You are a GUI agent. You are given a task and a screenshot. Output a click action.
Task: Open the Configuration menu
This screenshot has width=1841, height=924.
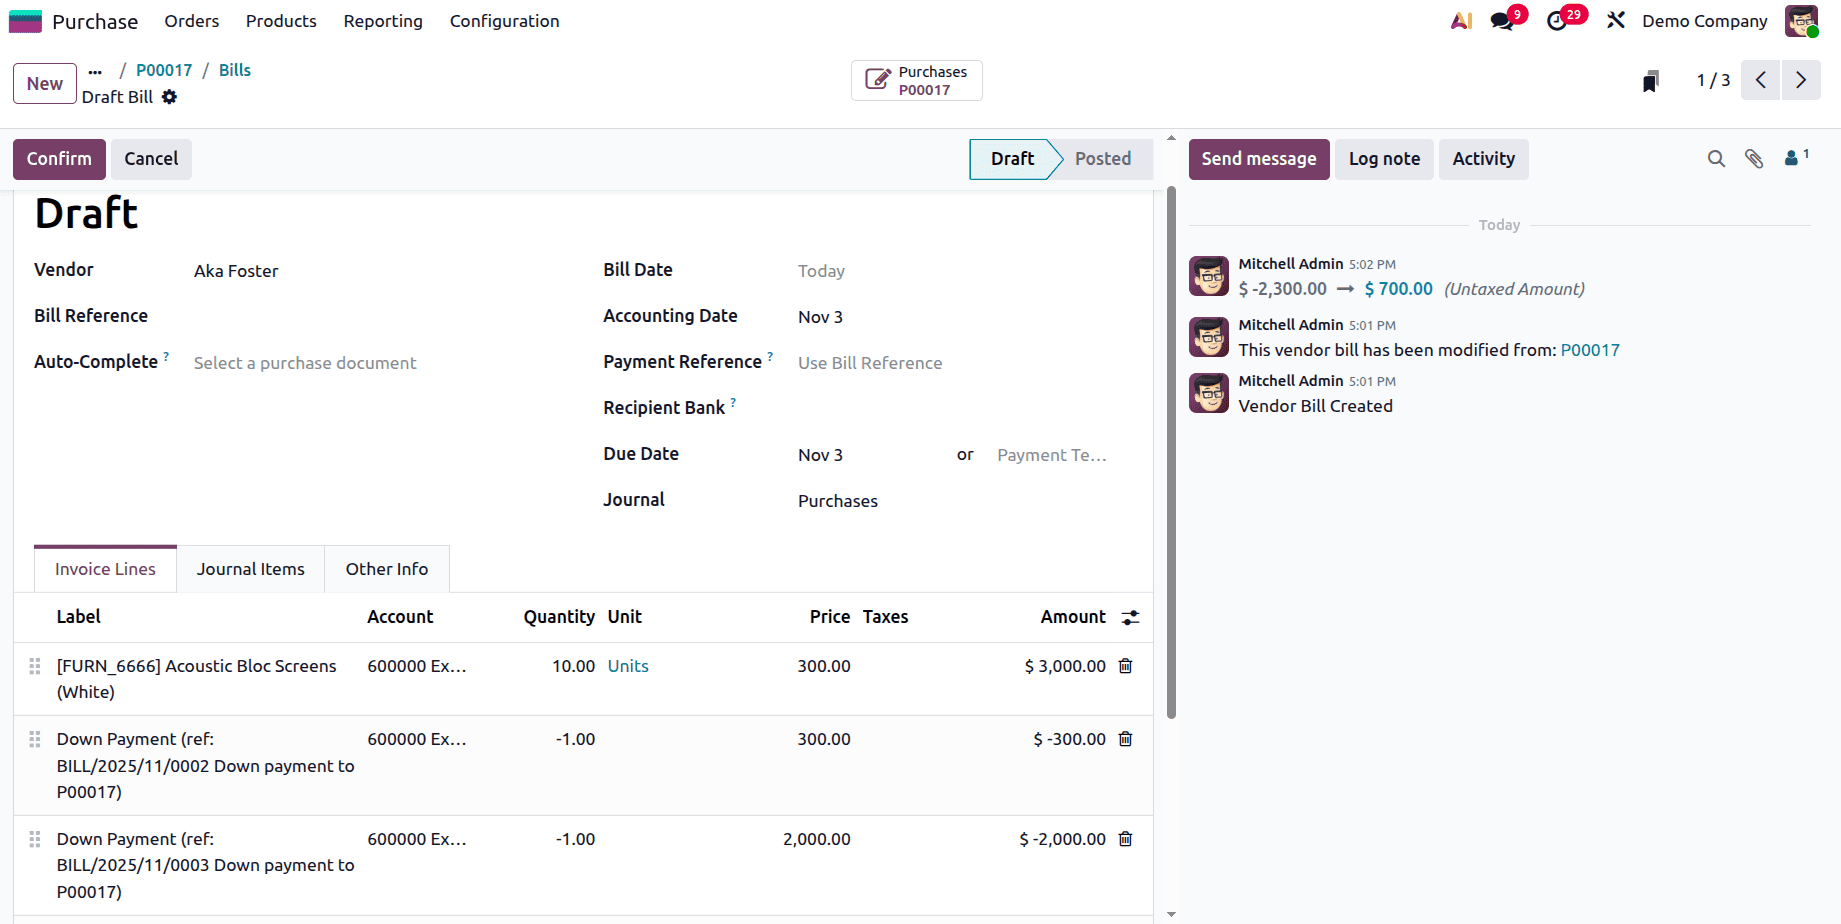pyautogui.click(x=504, y=20)
